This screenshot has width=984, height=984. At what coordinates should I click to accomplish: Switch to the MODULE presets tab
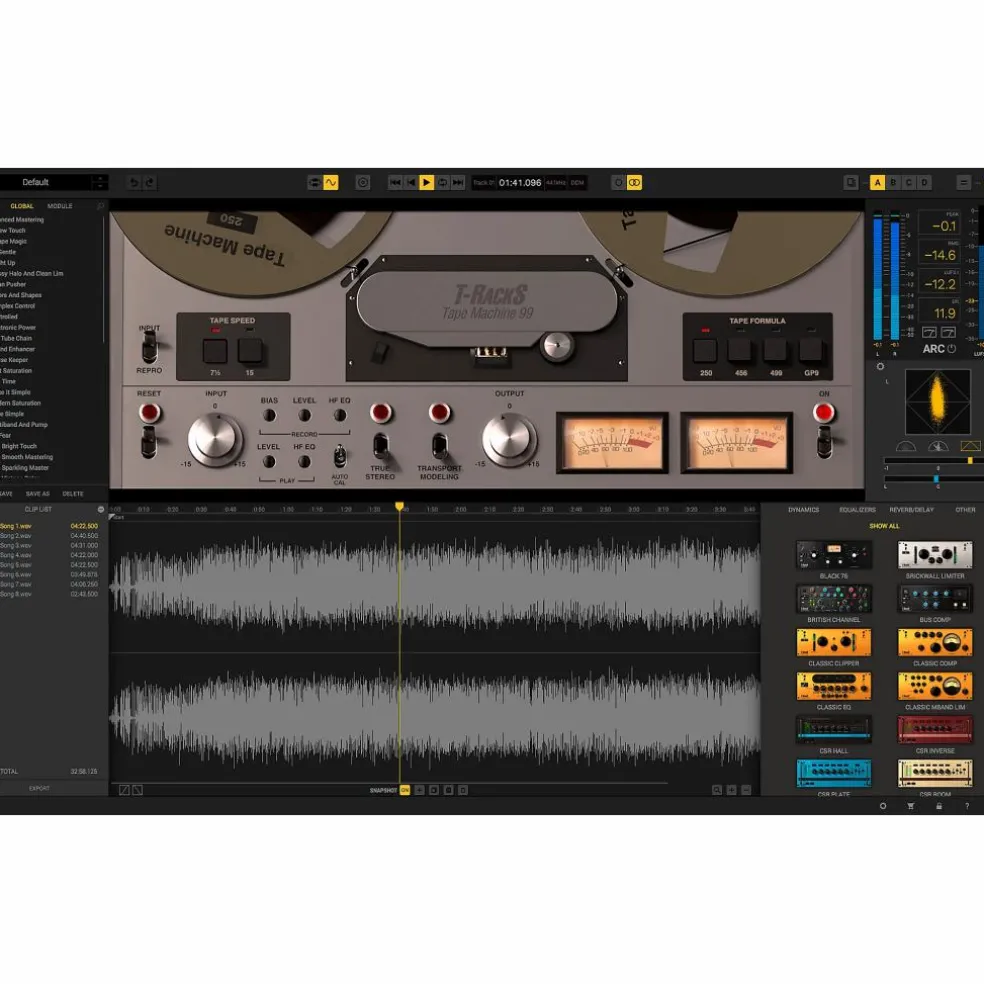point(60,206)
